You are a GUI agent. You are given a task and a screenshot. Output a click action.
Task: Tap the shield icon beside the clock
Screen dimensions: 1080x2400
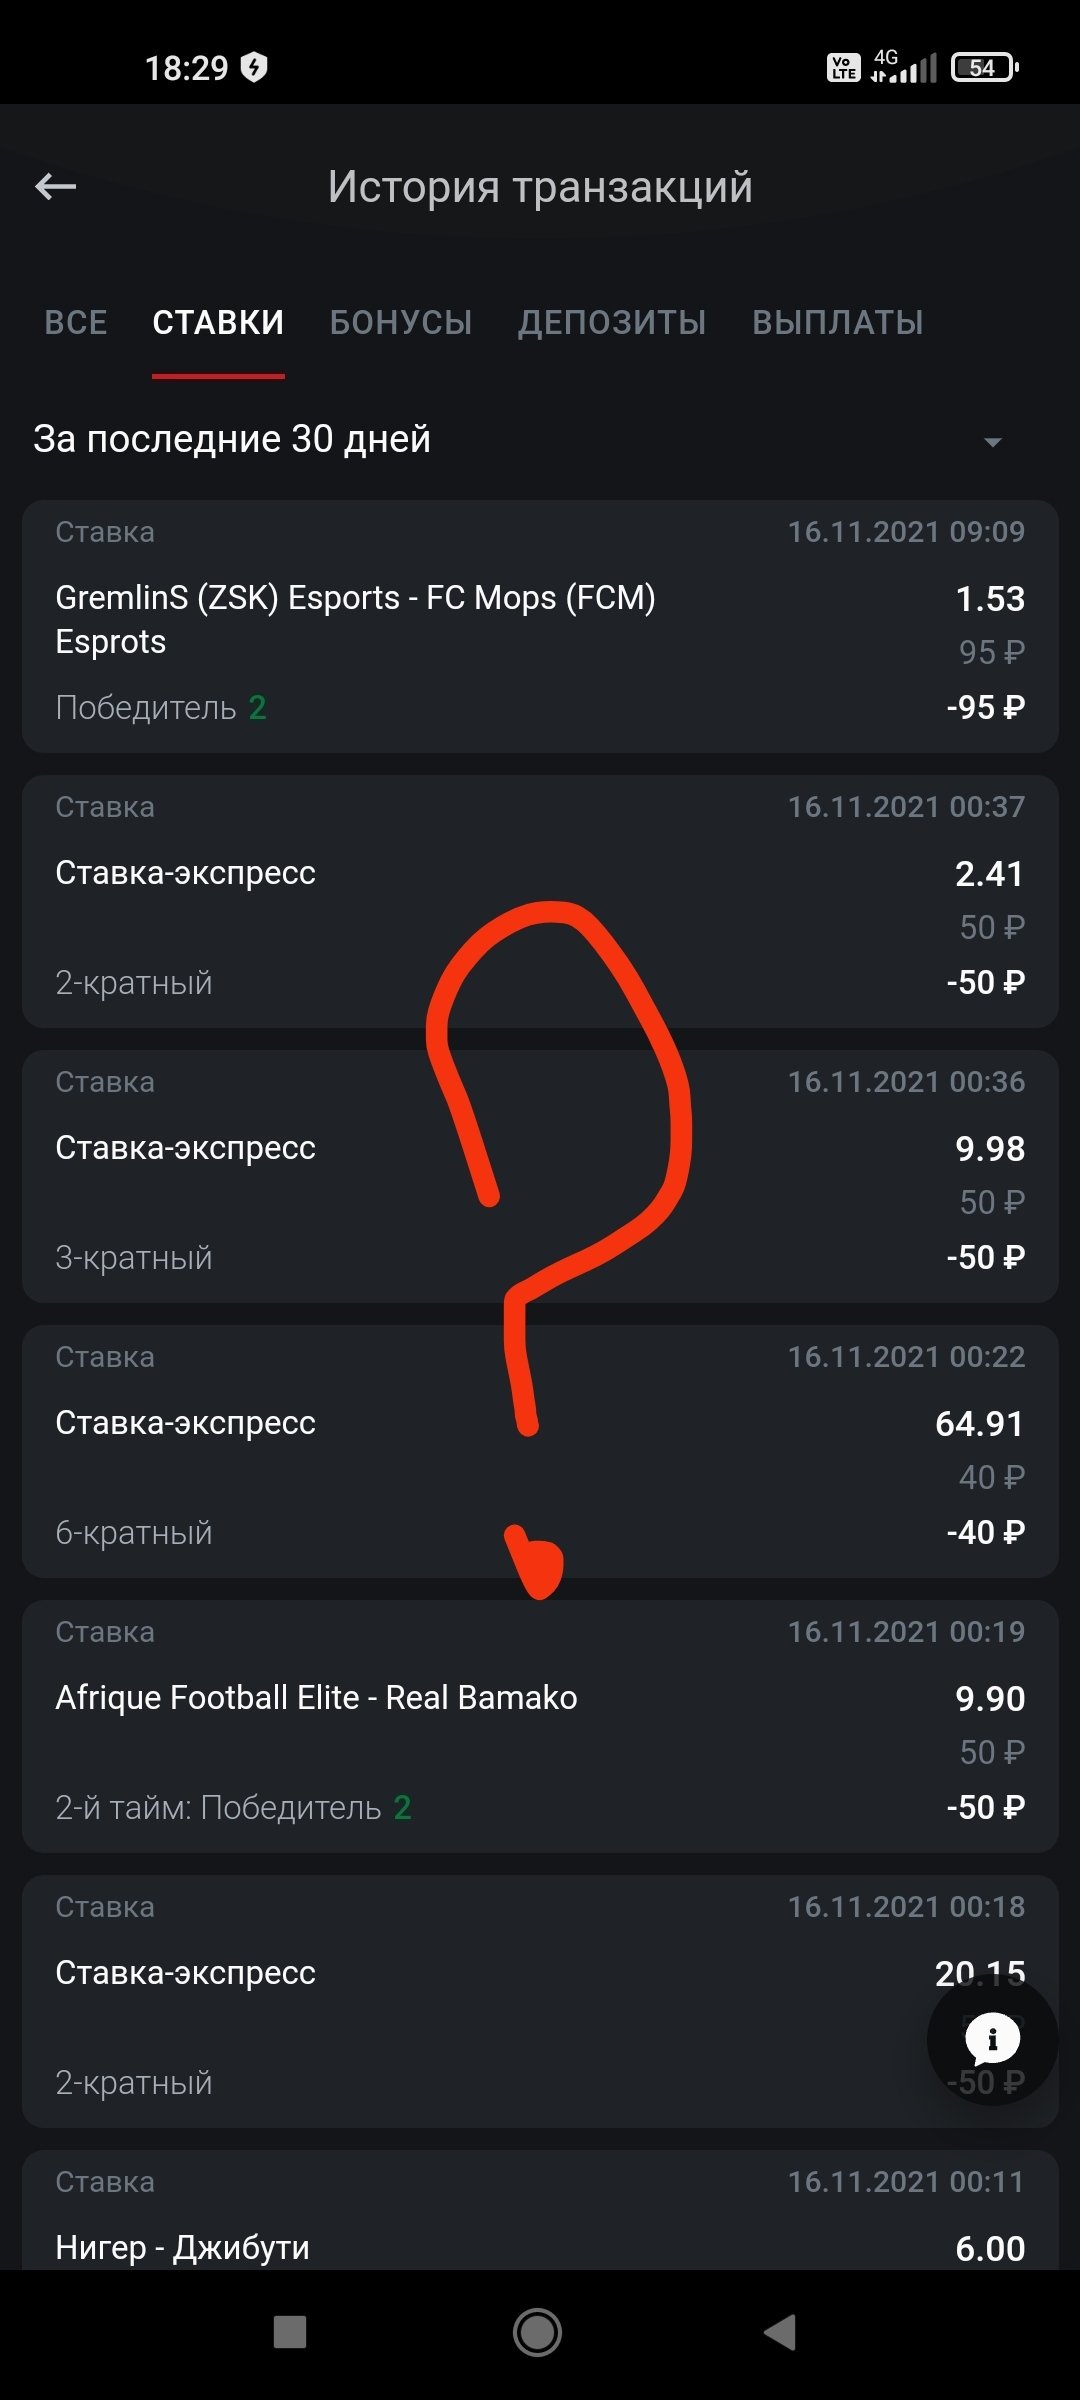(x=255, y=67)
